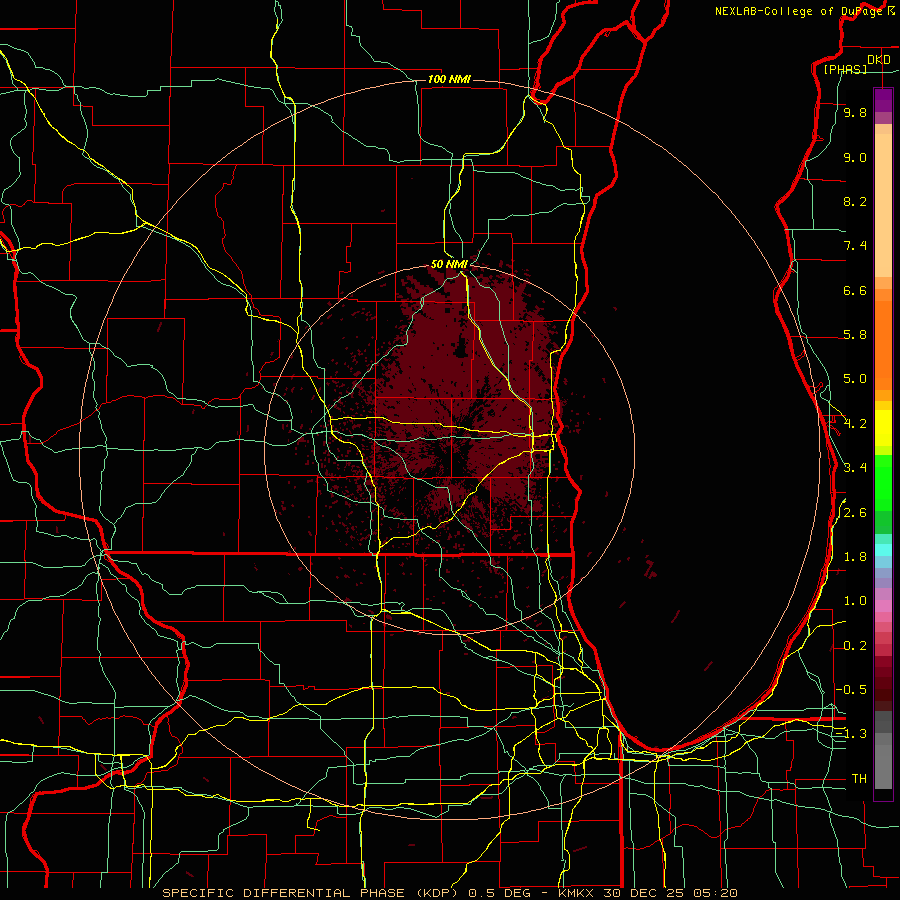
Task: Click "(KDP)" in the bottom caption
Action: coord(437,893)
